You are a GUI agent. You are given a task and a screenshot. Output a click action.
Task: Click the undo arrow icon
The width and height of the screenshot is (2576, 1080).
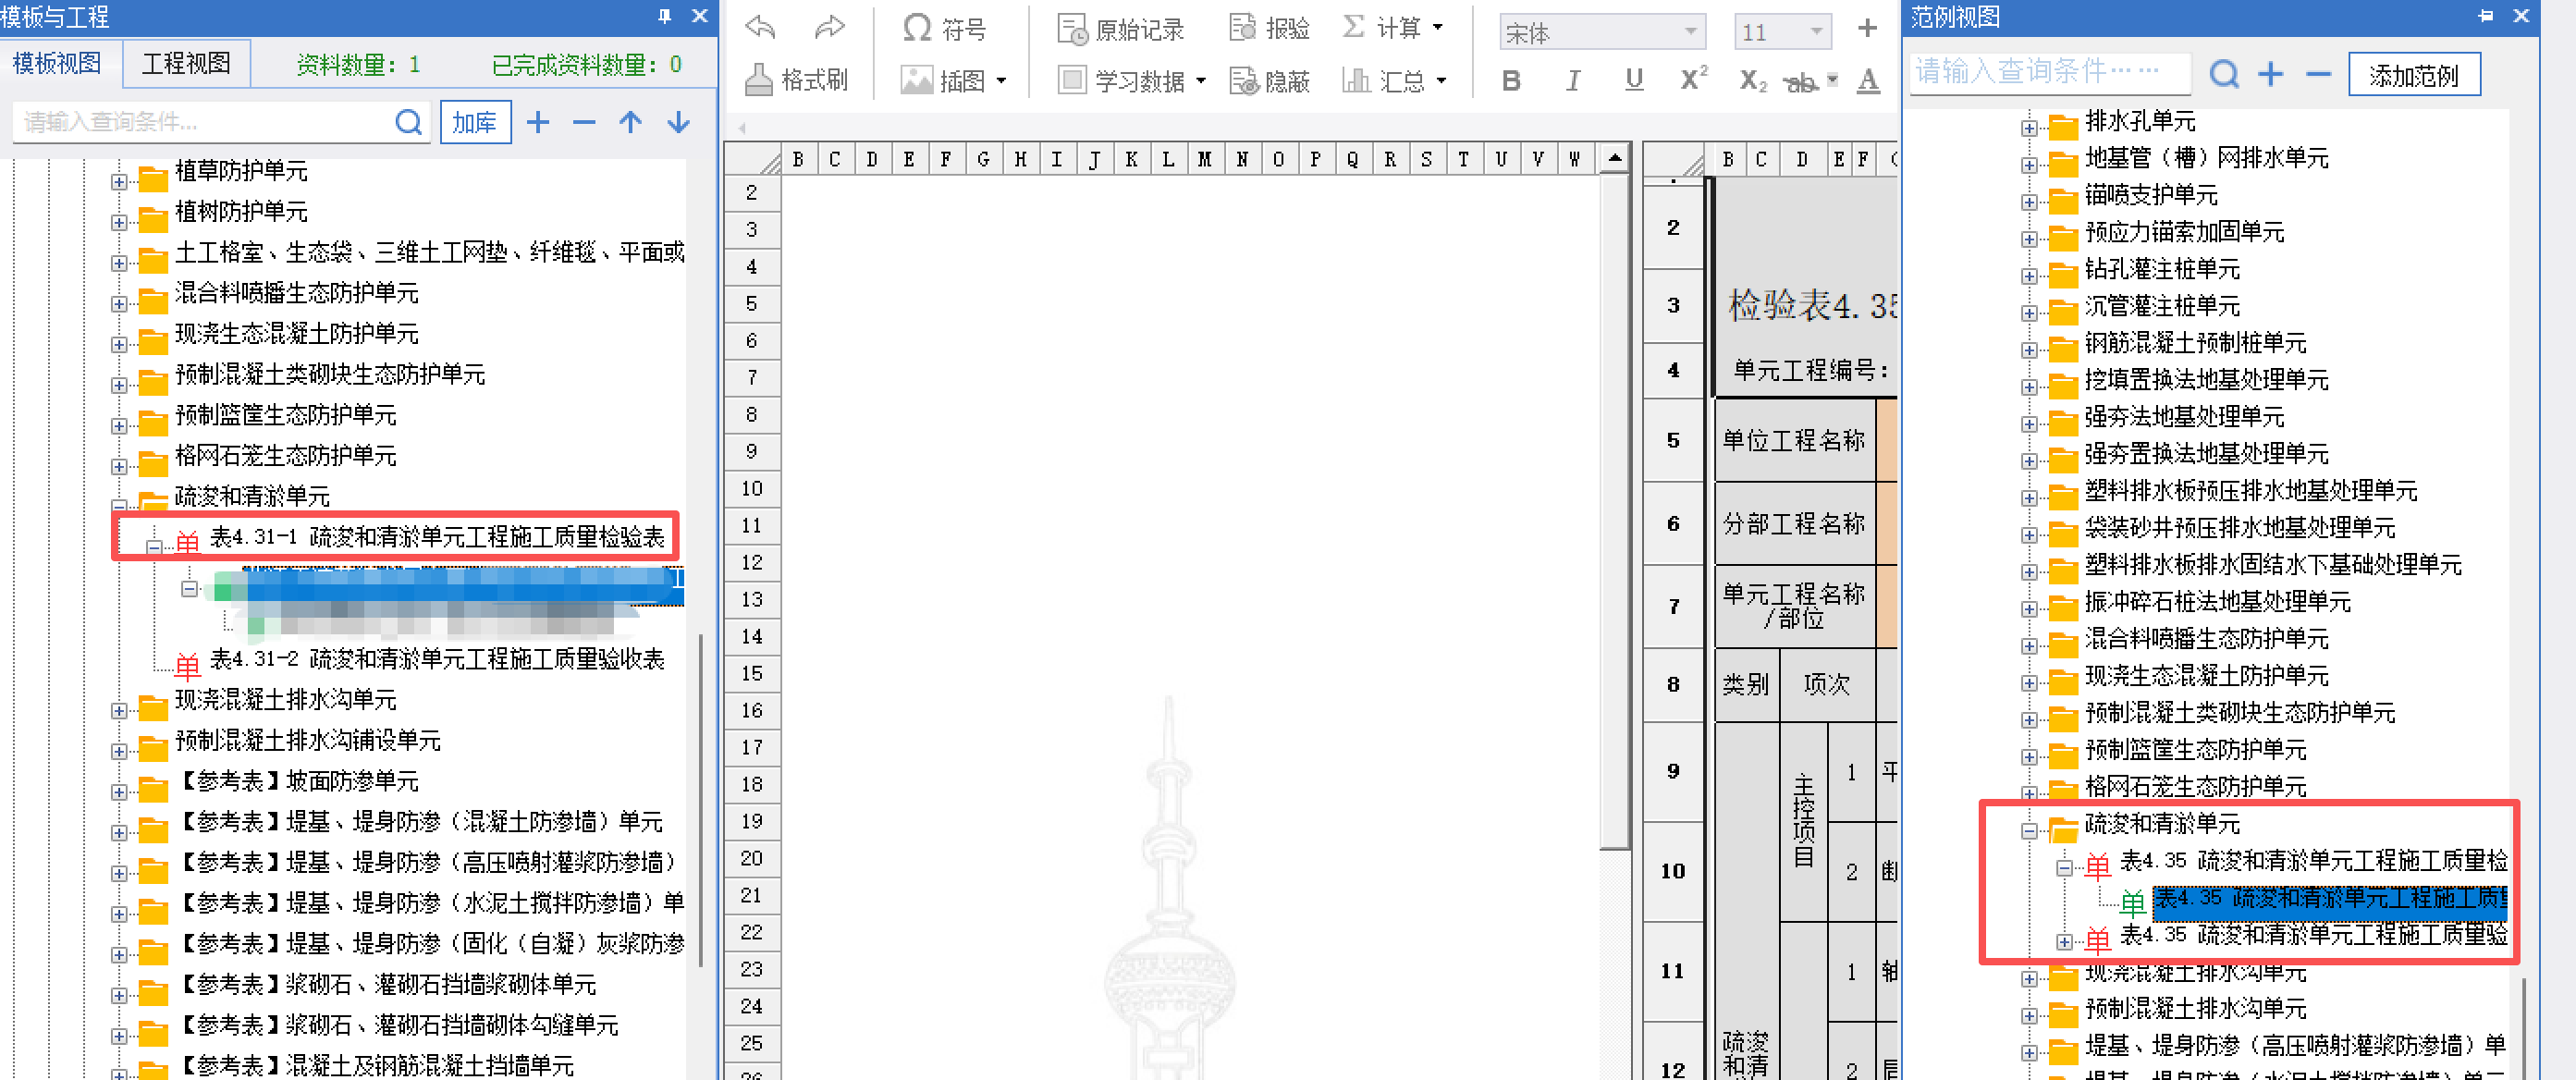[x=761, y=28]
